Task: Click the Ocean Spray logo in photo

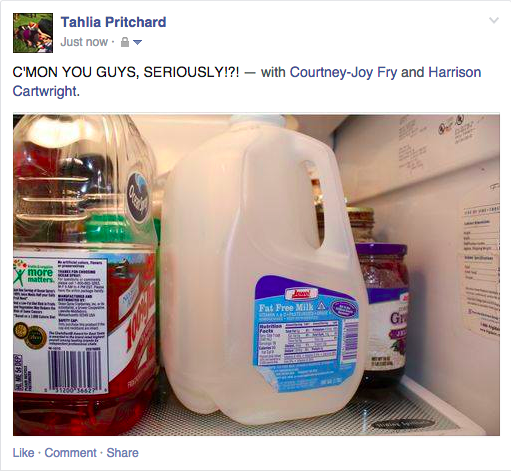Action: coord(139,197)
